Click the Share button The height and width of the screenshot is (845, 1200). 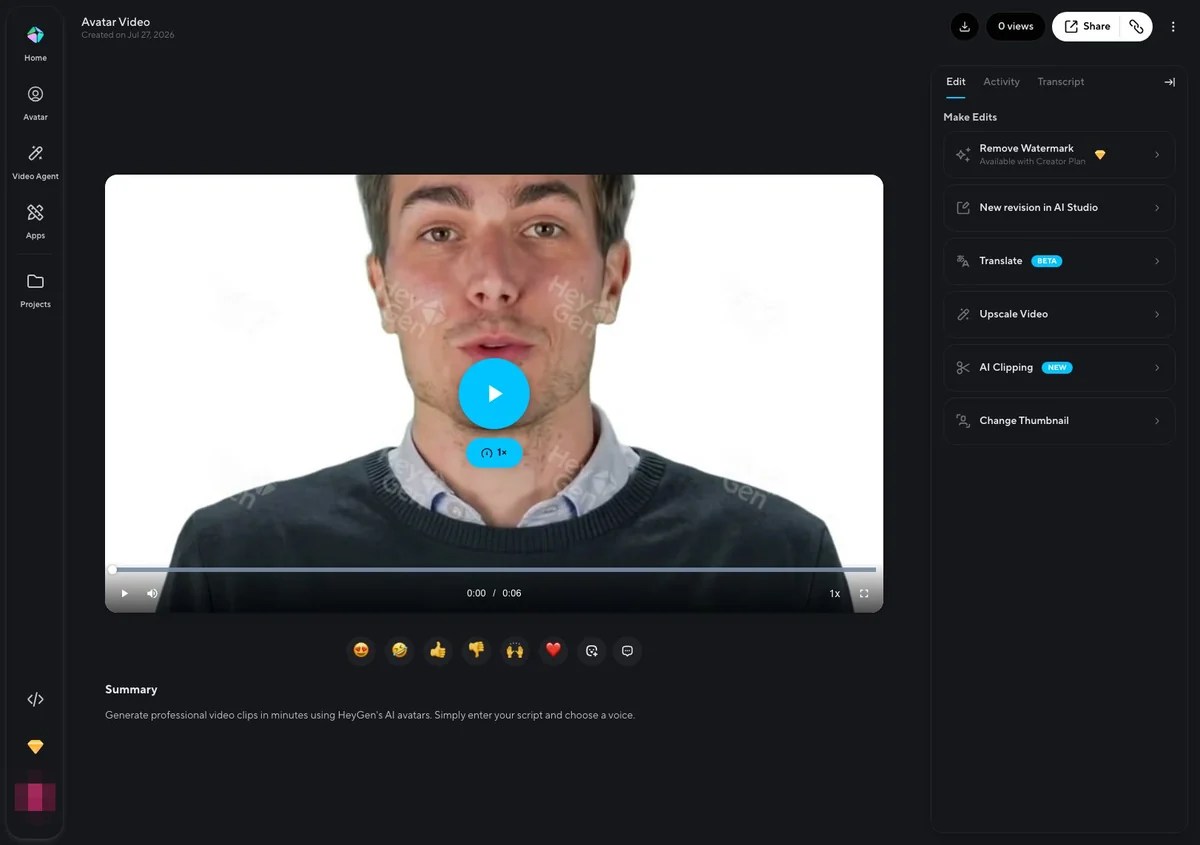1087,27
